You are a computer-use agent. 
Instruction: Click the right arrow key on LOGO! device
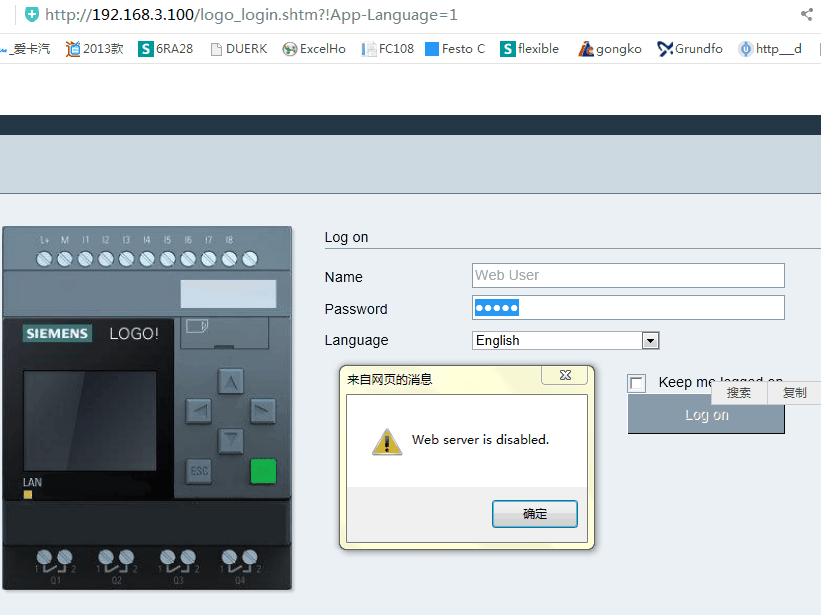[x=263, y=411]
